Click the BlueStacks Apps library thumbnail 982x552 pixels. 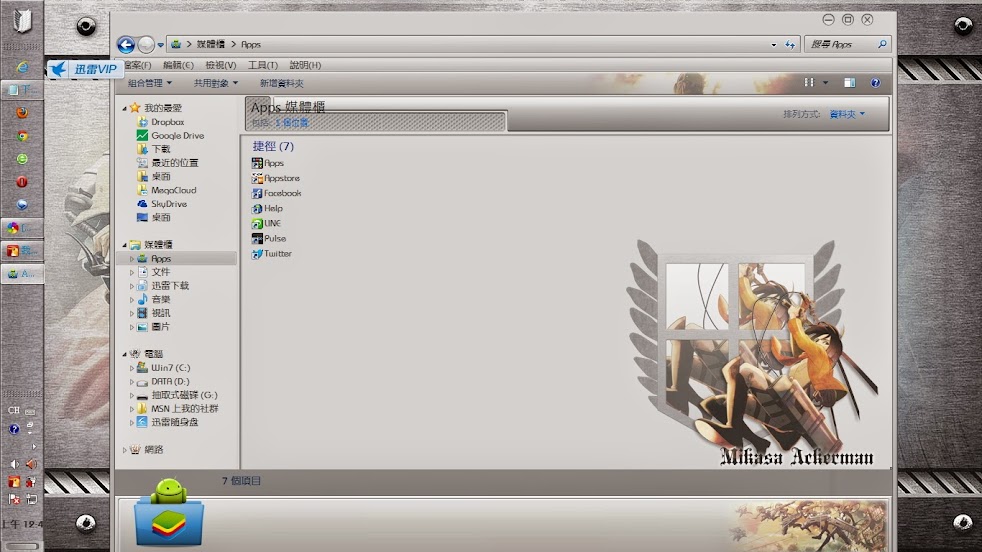169,511
